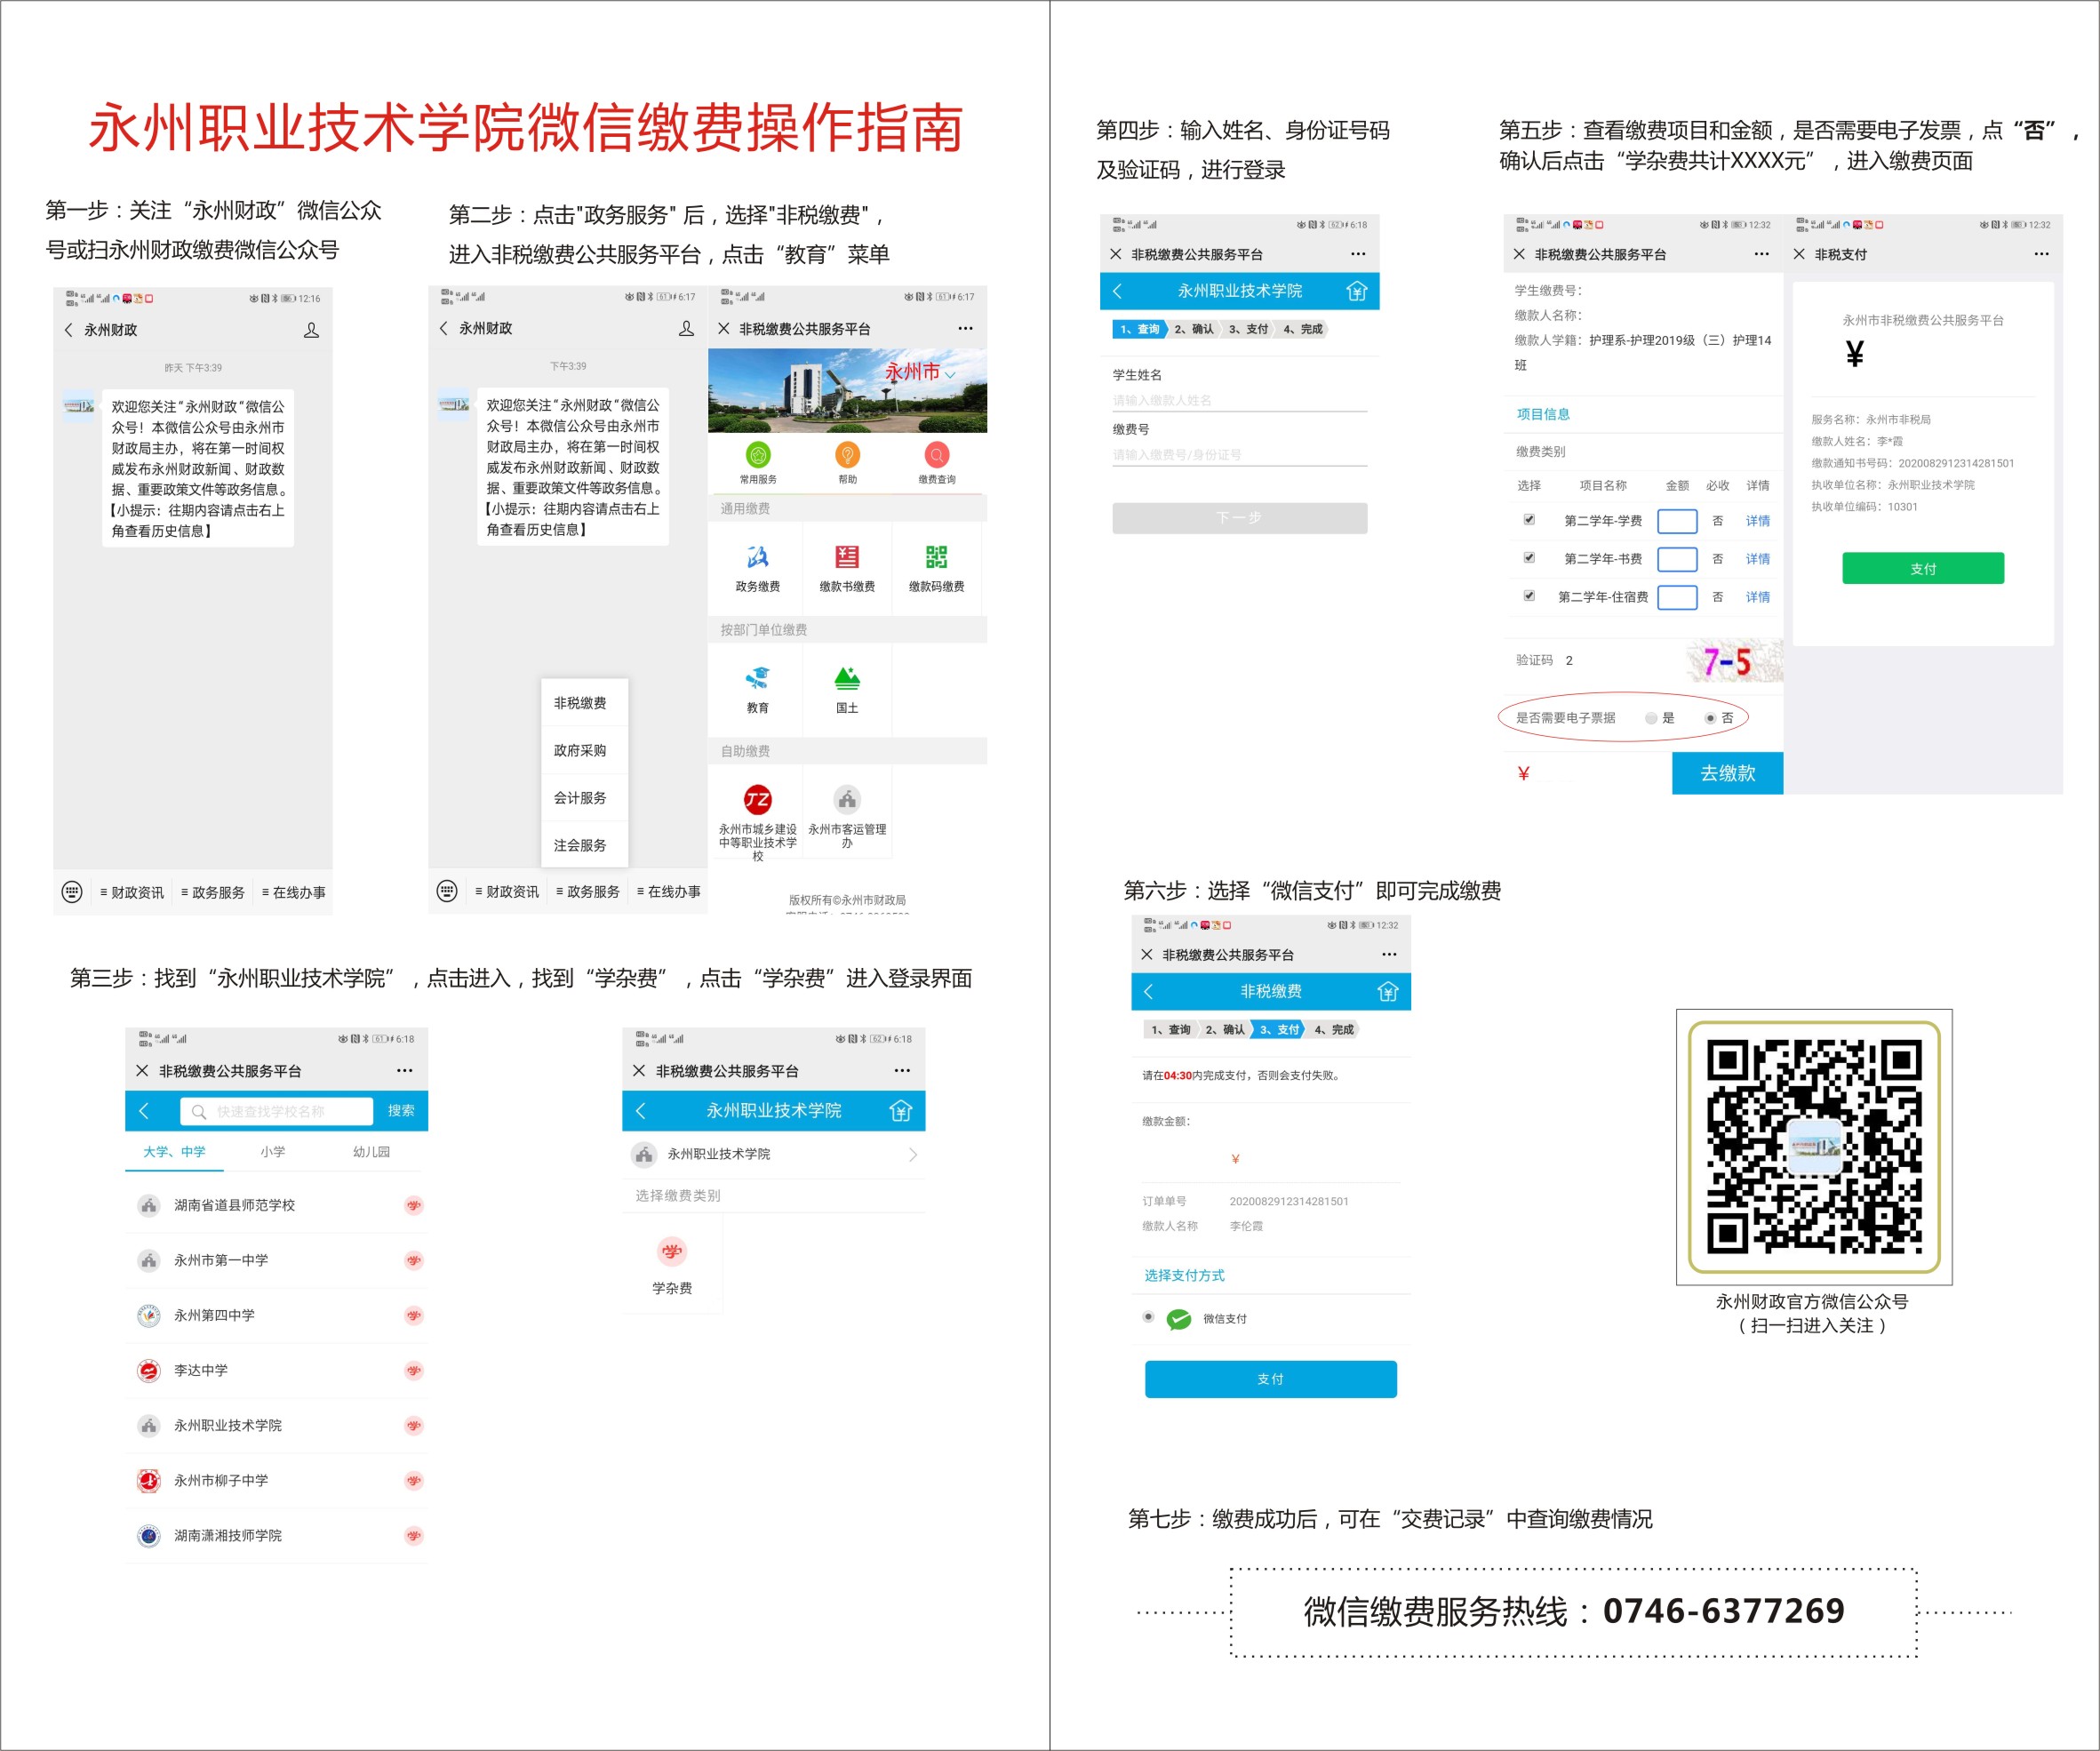Click the fee icon beside 永州第四中学
Image resolution: width=2100 pixels, height=1751 pixels.
click(x=413, y=1315)
